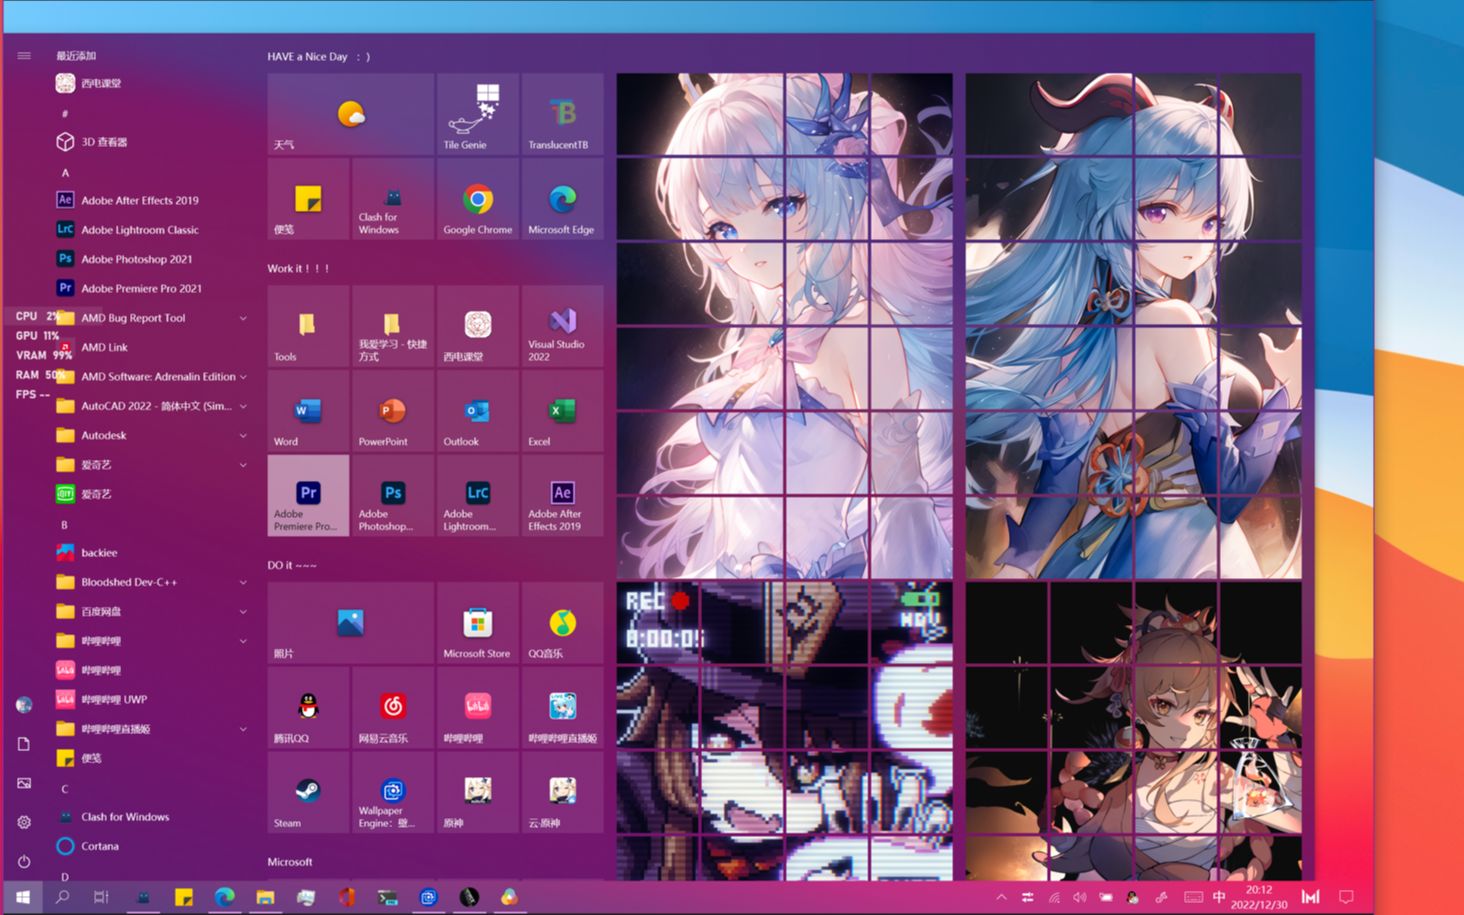The image size is (1464, 915).
Task: Open the 网易云音乐 tile
Action: [x=393, y=707]
